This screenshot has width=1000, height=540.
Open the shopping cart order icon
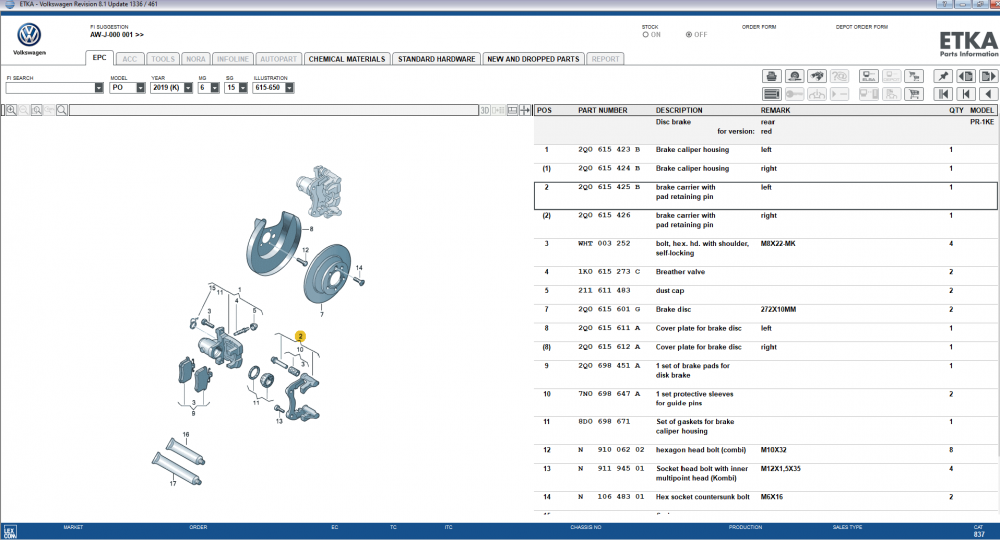914,94
